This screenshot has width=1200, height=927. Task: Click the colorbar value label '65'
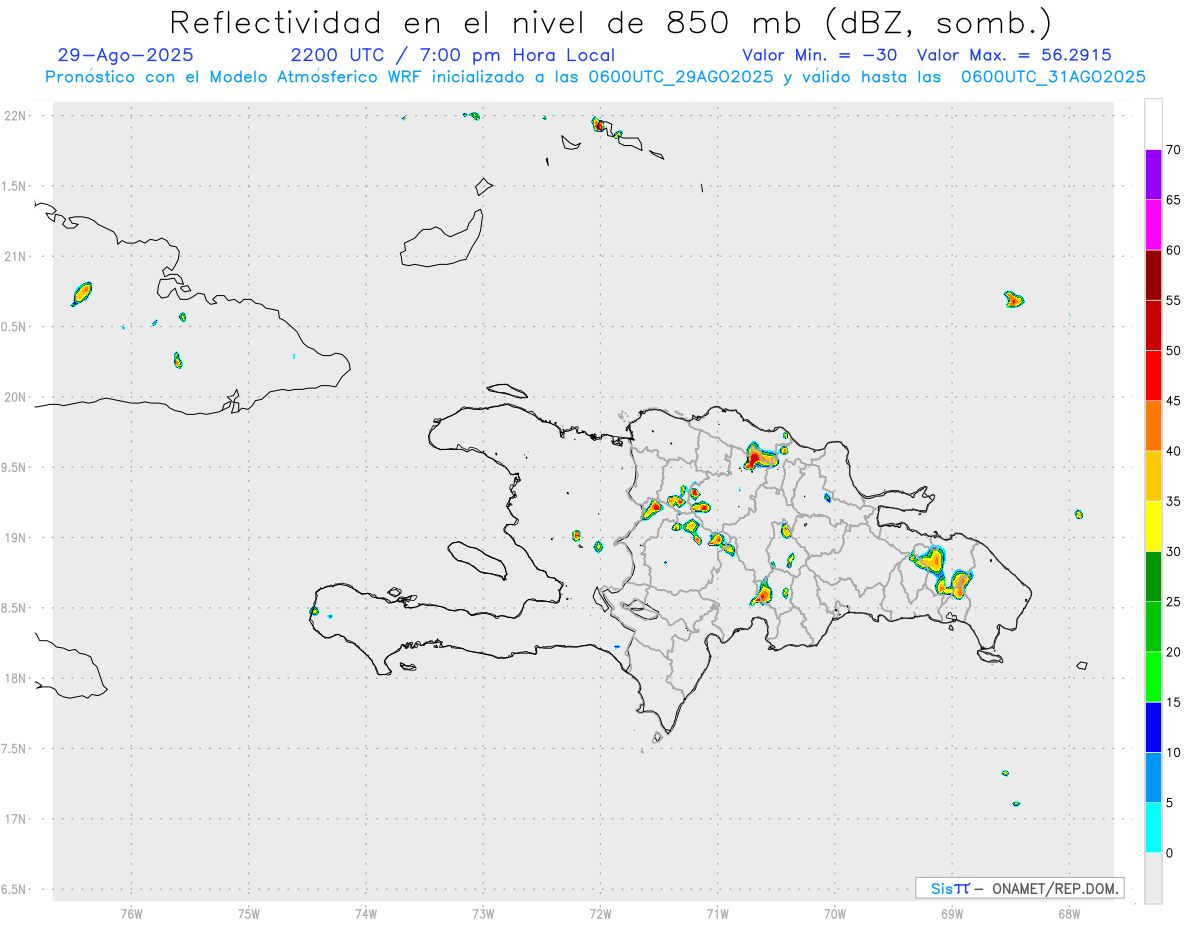[1175, 200]
